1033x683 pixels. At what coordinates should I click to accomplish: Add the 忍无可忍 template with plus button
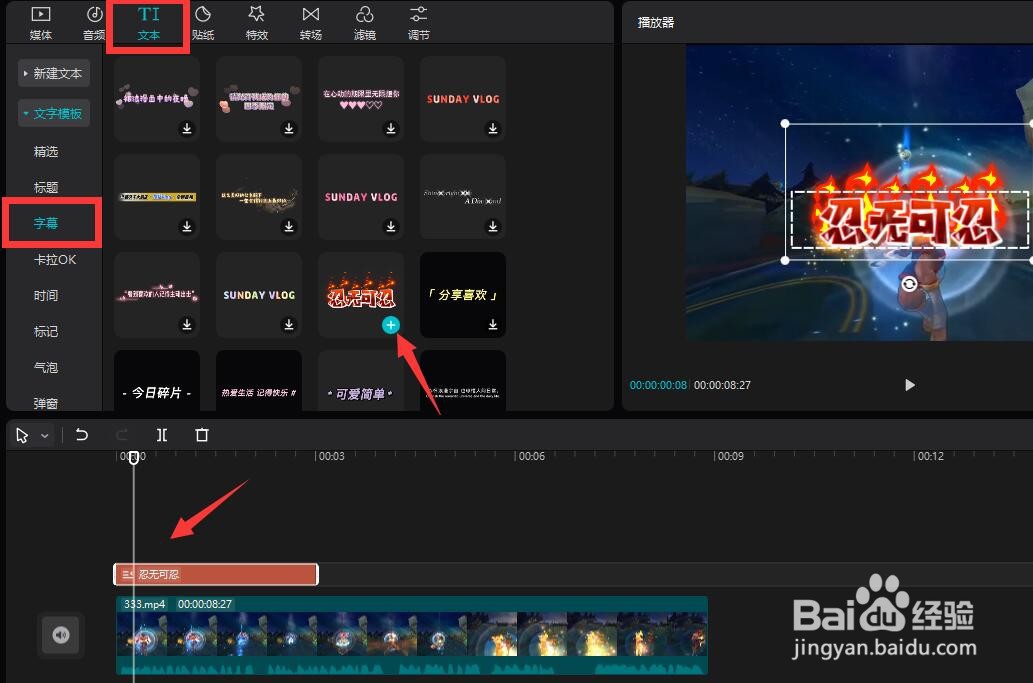pyautogui.click(x=391, y=325)
